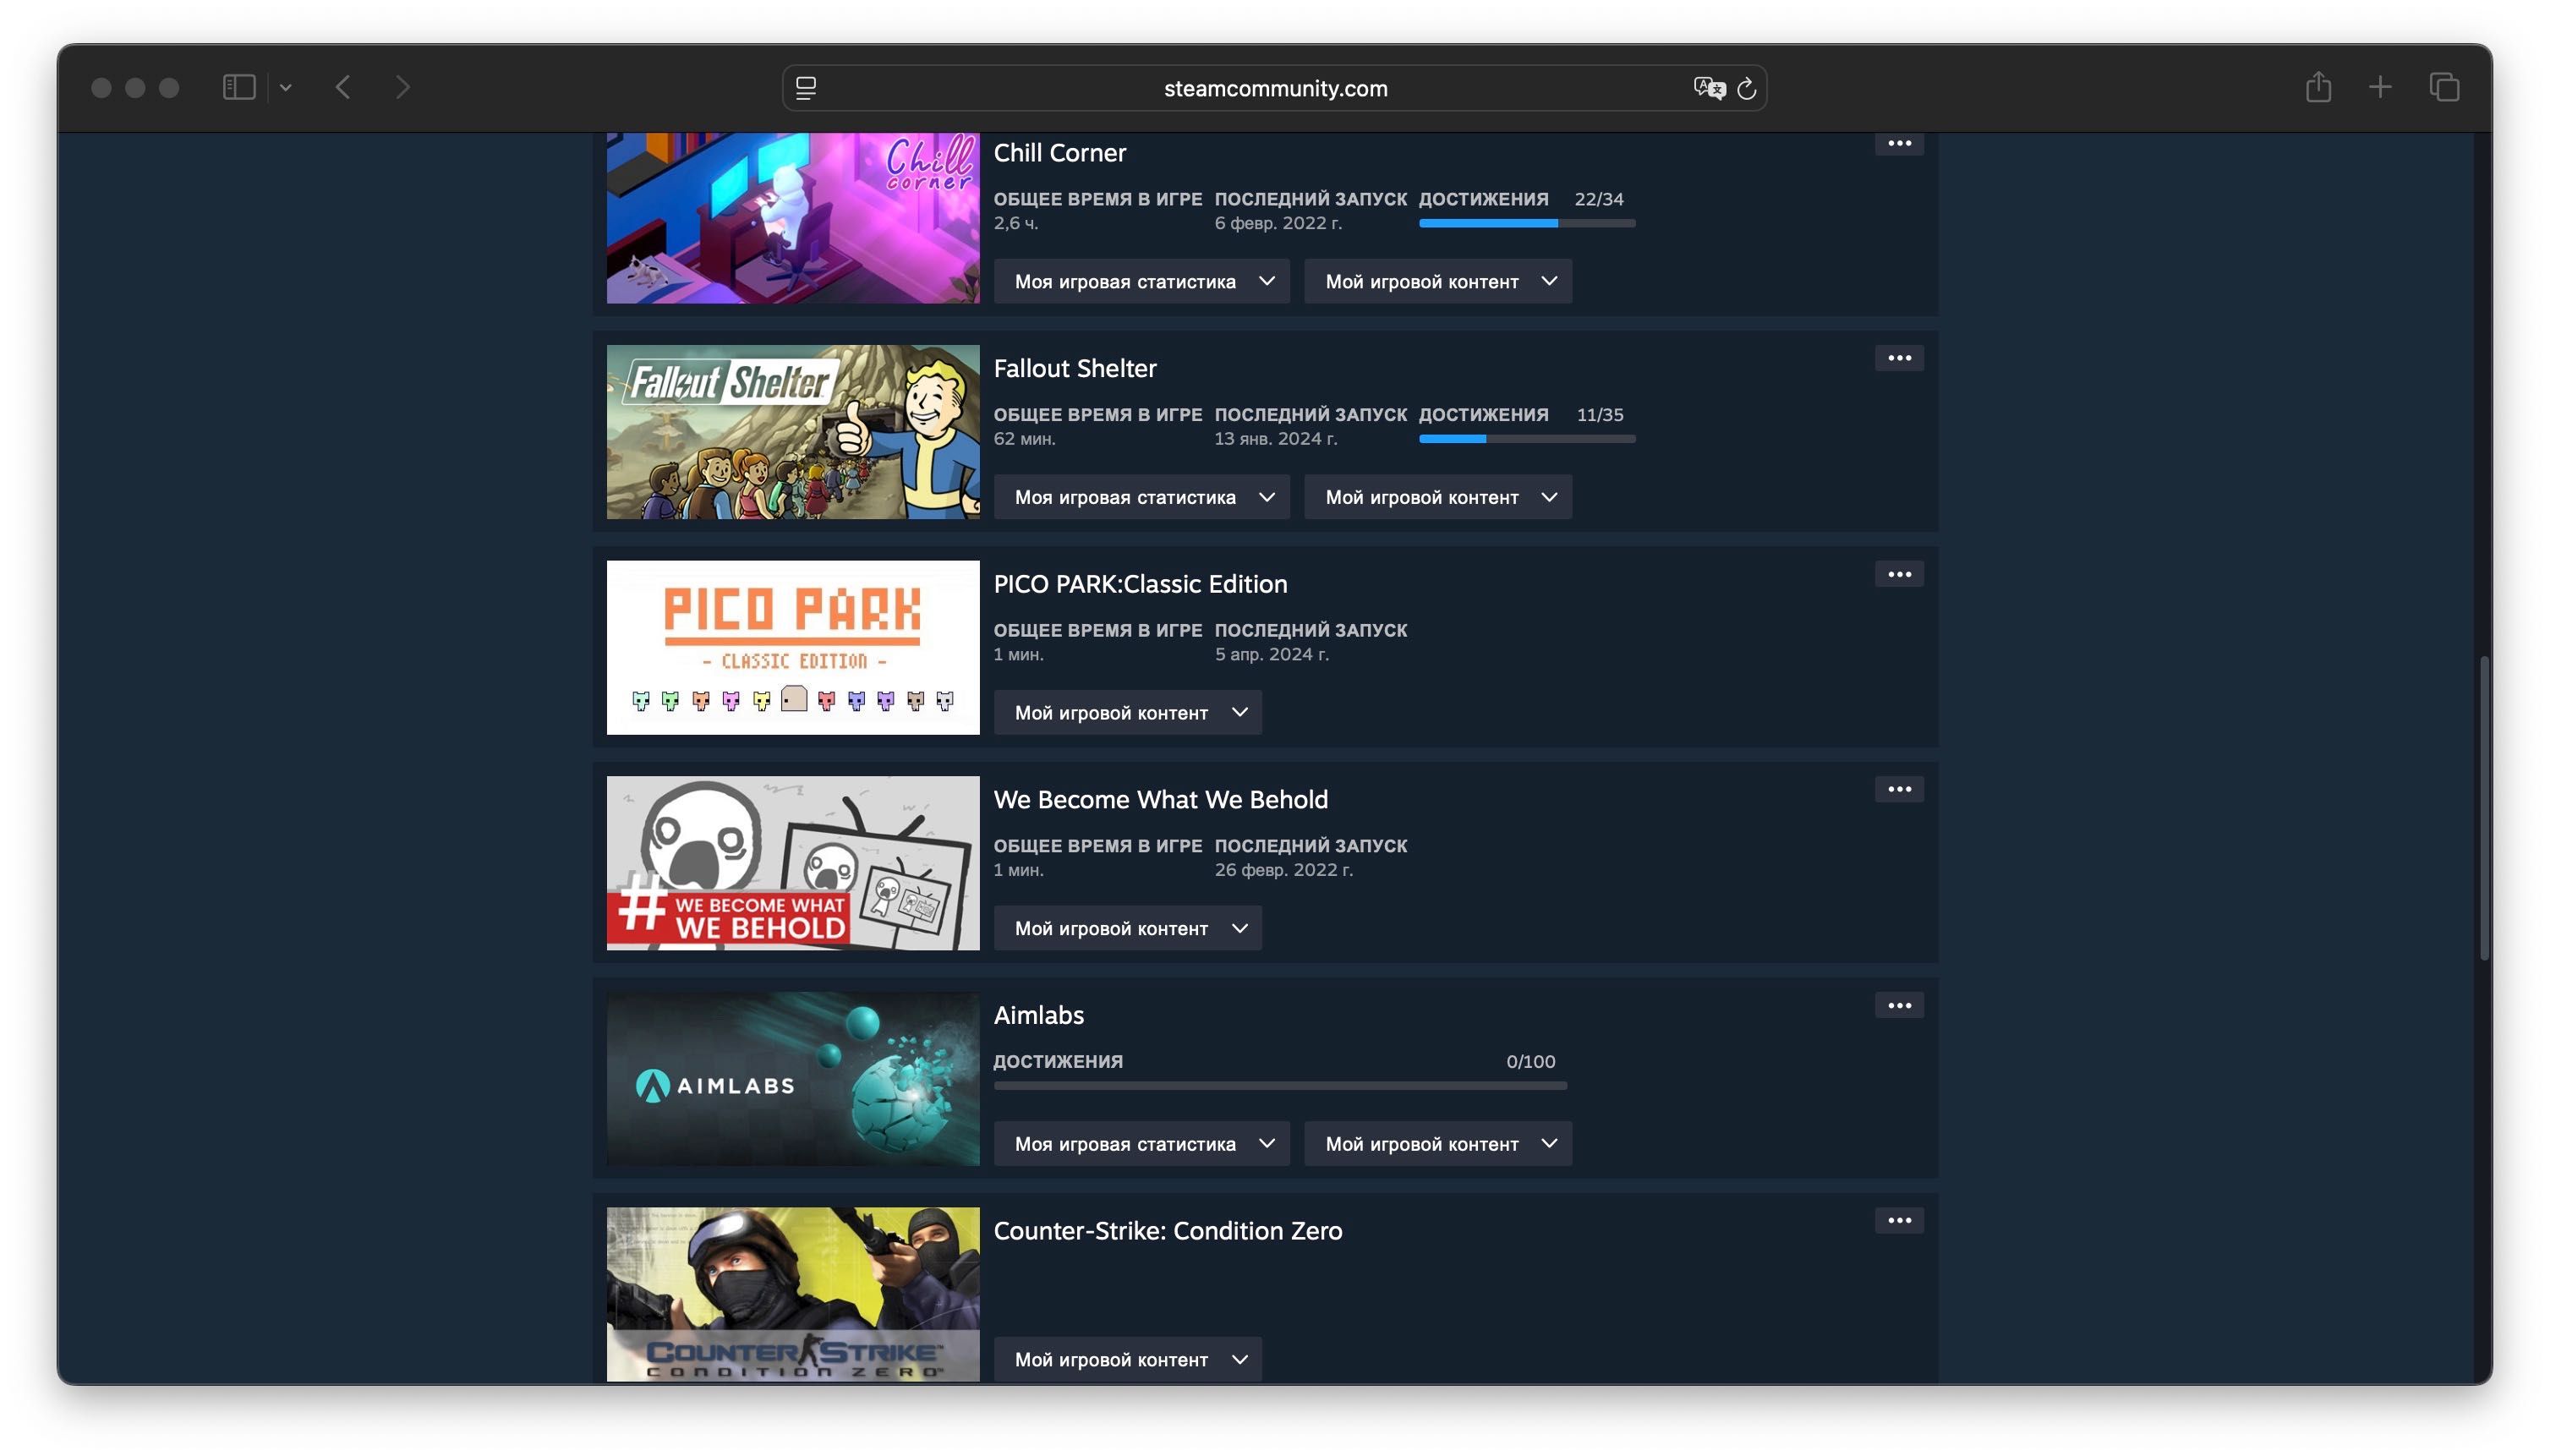Click the PICO PARK cover thumbnail

(x=793, y=647)
